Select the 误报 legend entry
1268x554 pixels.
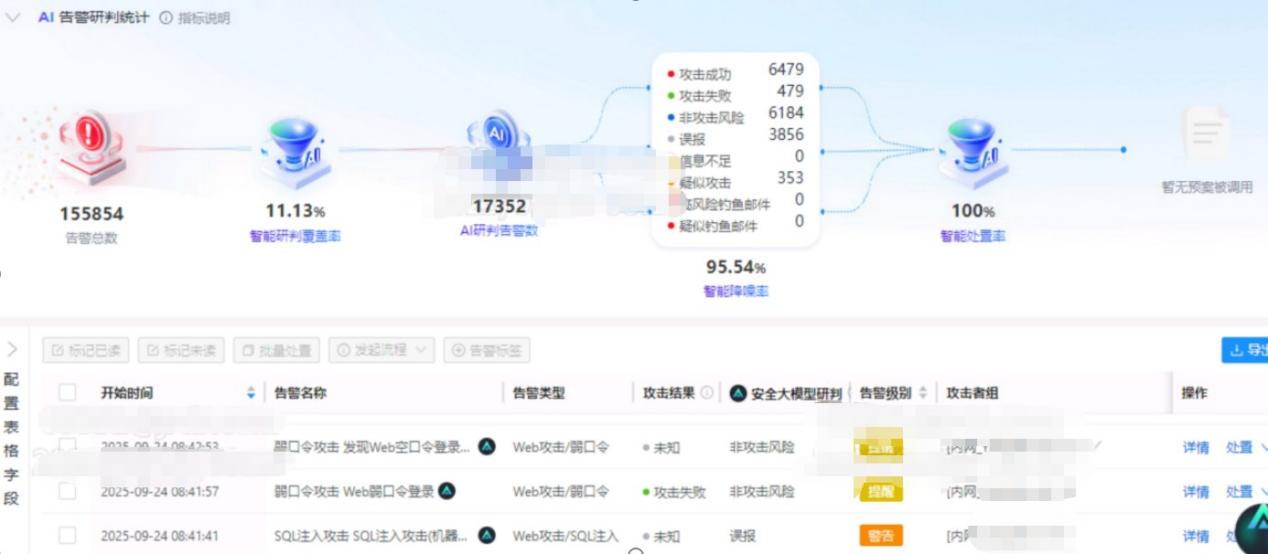pos(686,139)
